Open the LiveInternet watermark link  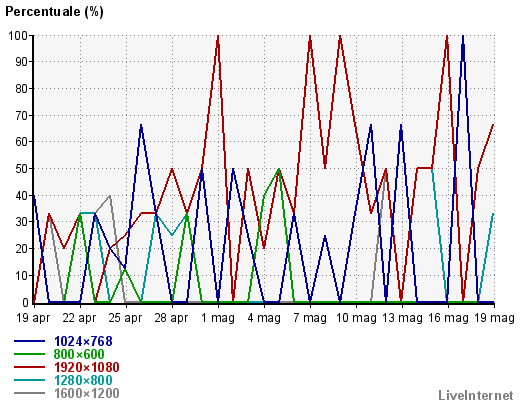tap(476, 395)
